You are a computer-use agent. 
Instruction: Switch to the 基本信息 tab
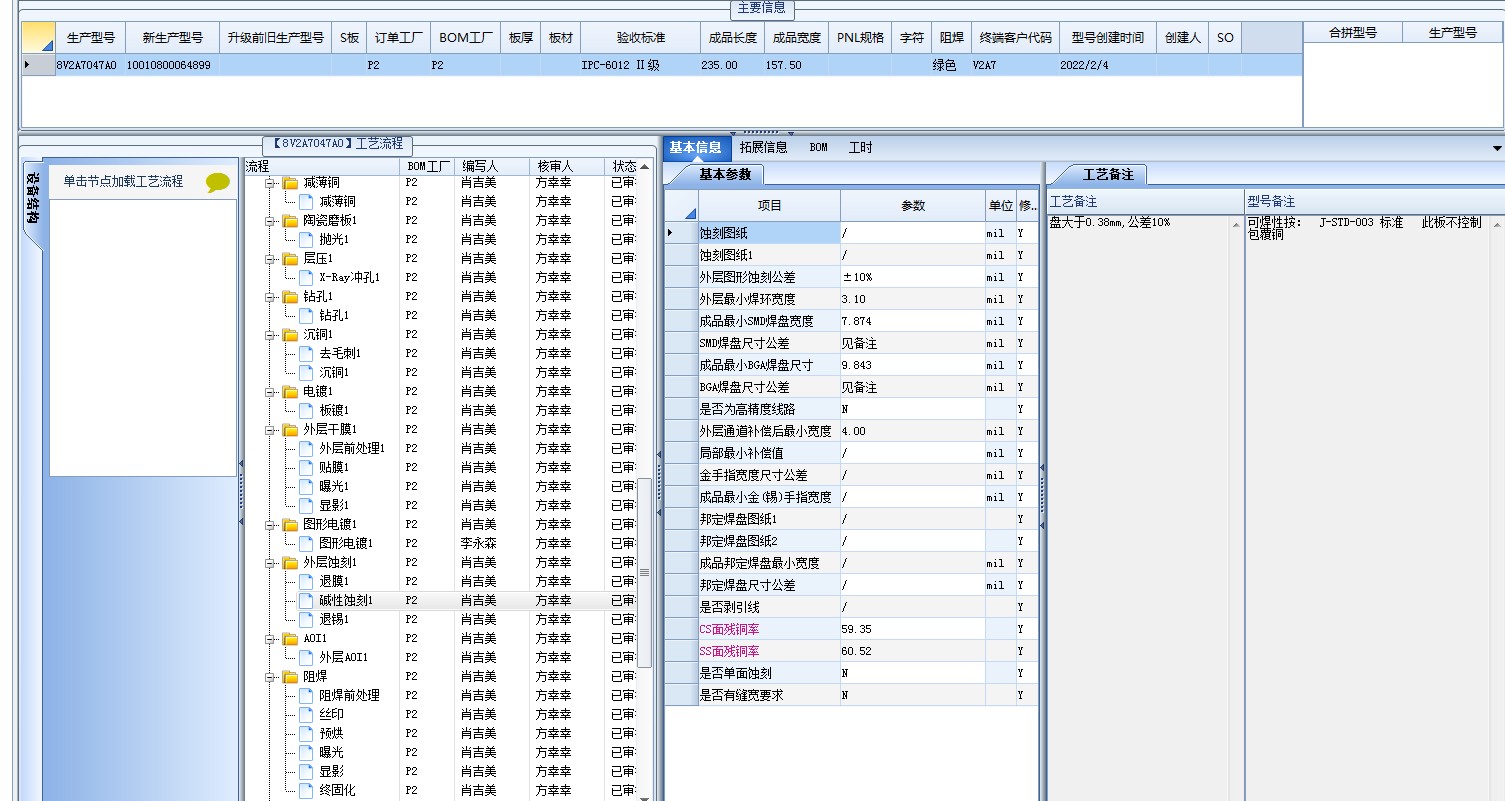coord(695,147)
